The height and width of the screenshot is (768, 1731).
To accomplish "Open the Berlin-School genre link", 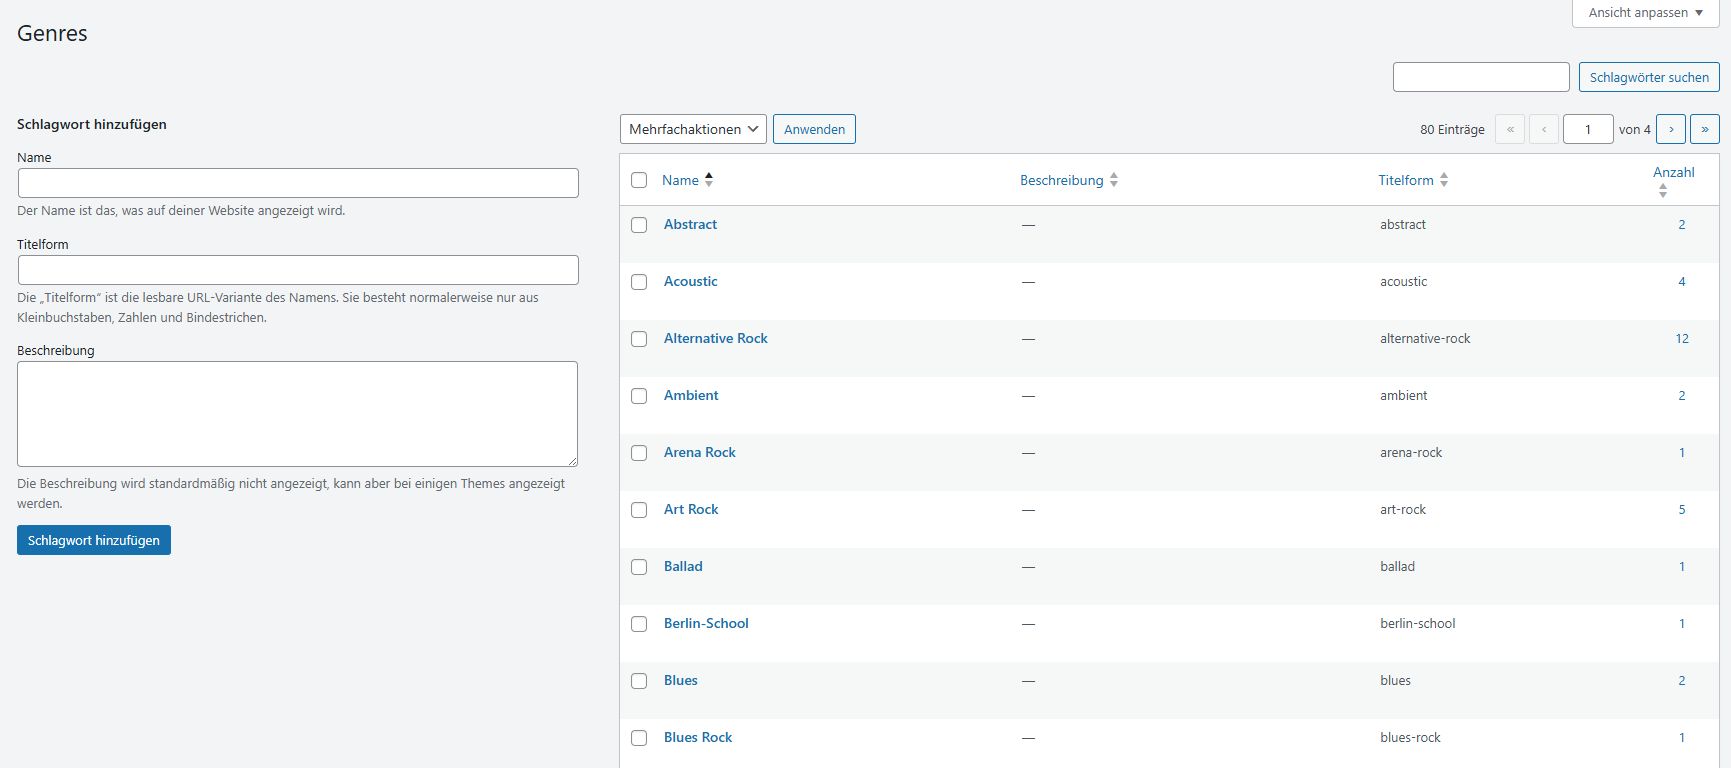I will pos(706,623).
